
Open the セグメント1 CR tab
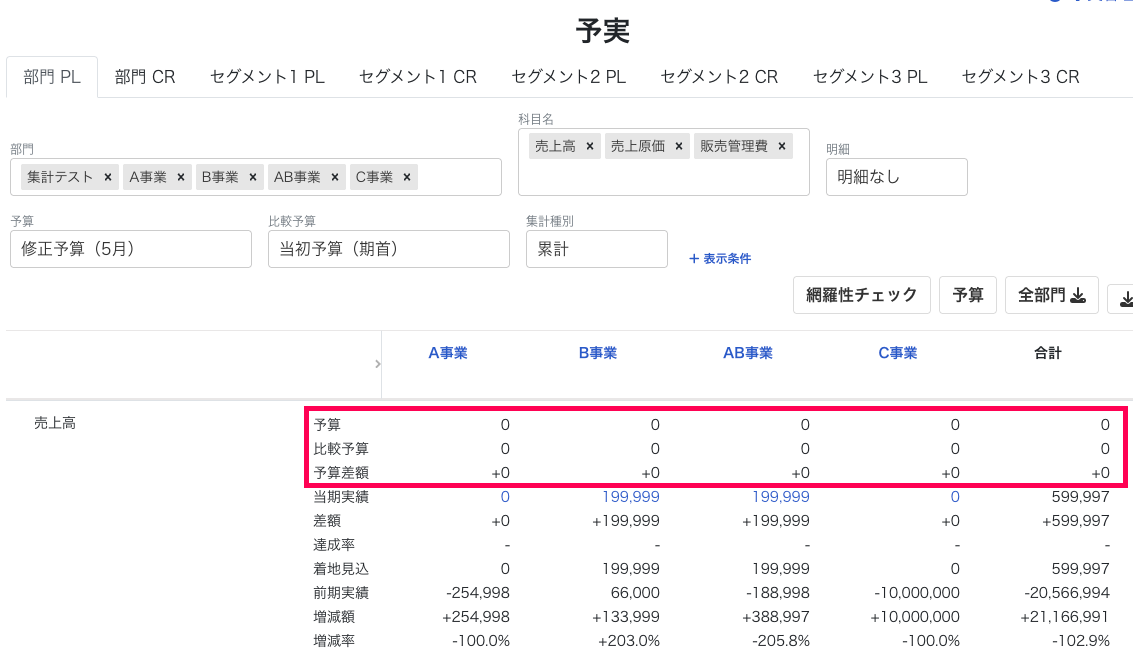point(418,77)
